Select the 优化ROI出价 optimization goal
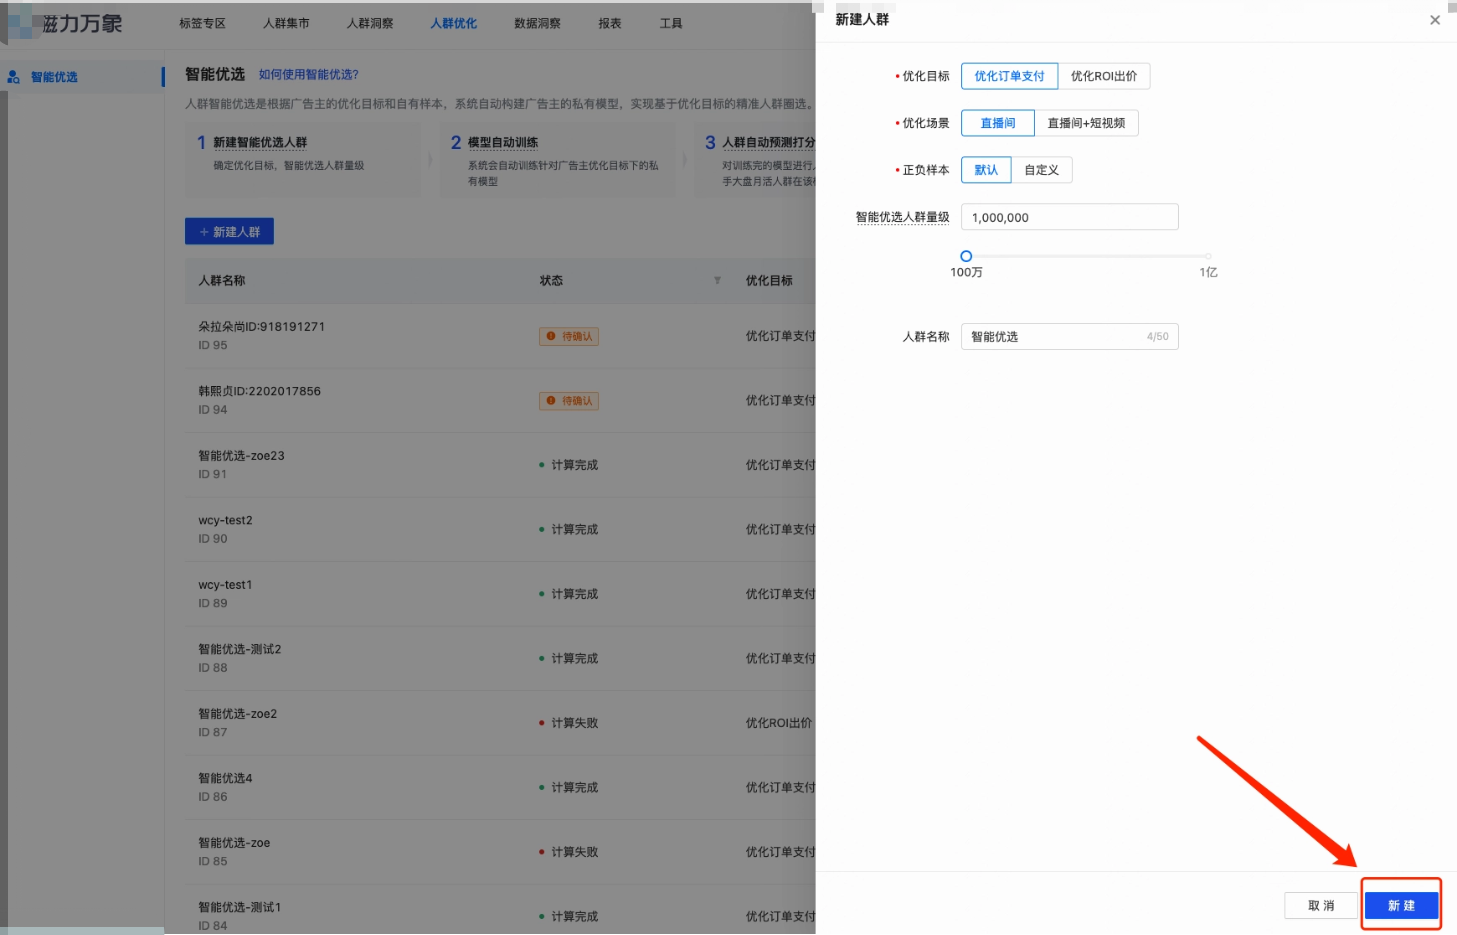The width and height of the screenshot is (1457, 935). pyautogui.click(x=1104, y=75)
